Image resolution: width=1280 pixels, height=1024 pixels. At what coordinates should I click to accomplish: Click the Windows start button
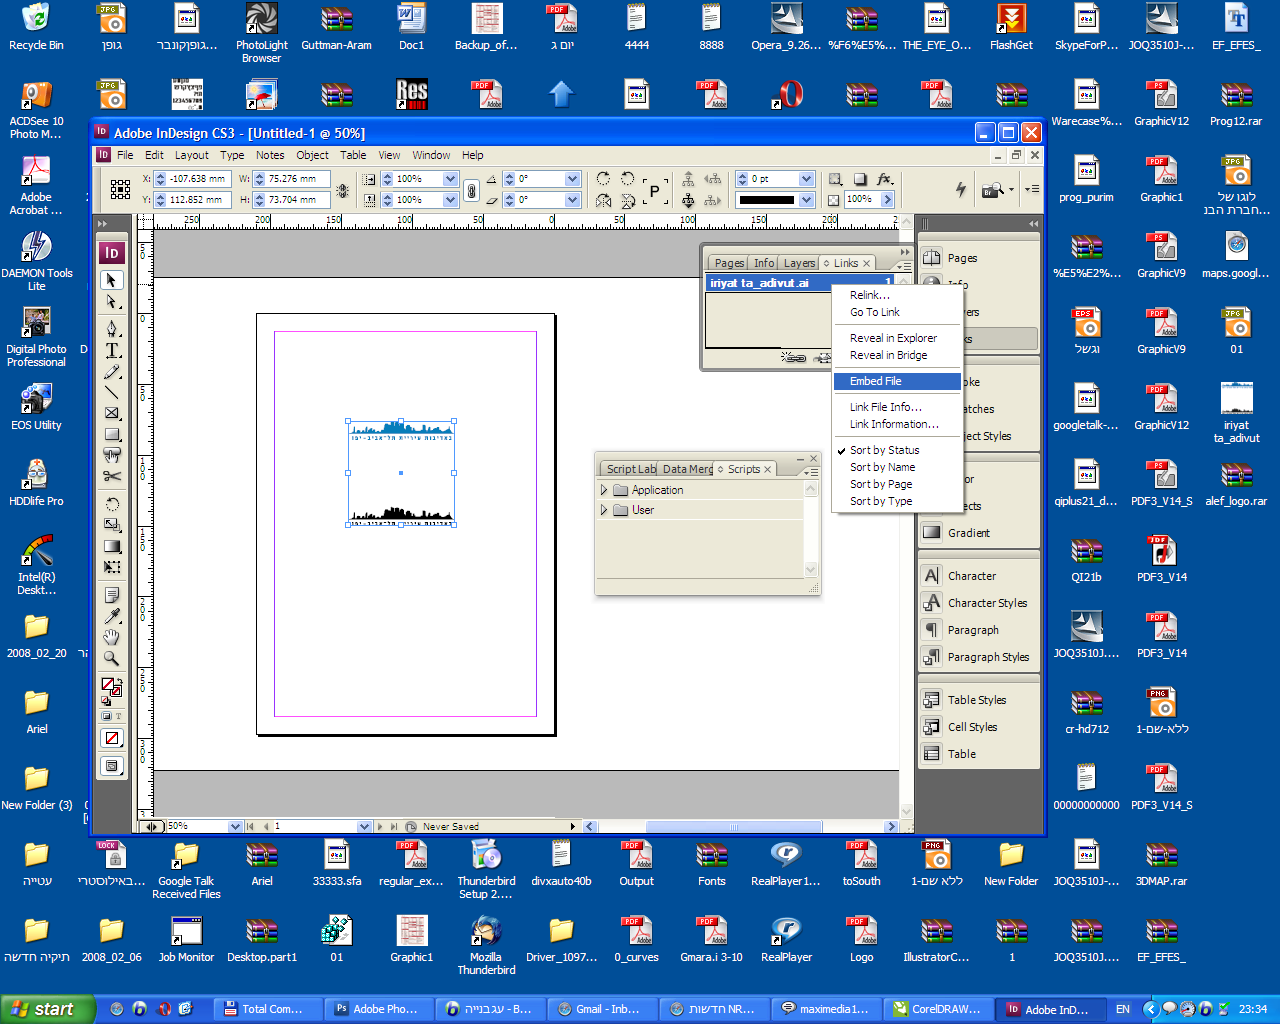click(x=47, y=1009)
